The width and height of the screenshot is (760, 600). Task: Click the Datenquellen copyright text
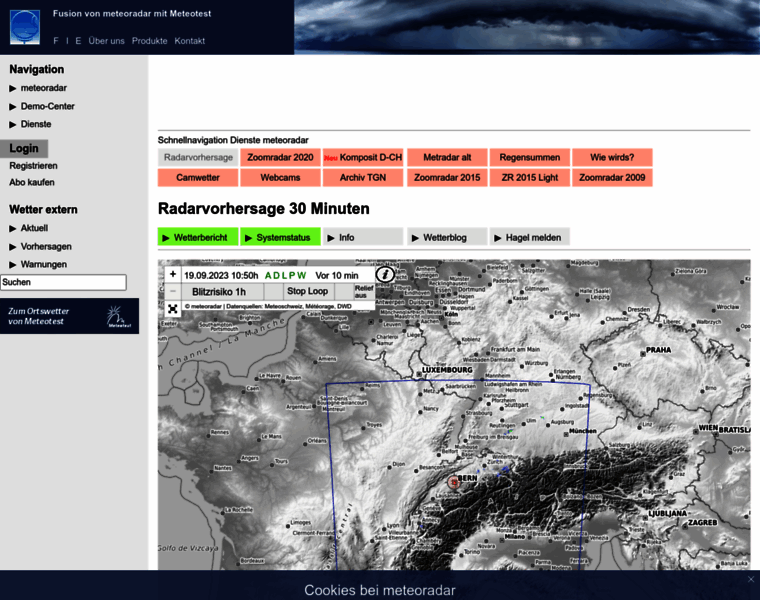point(268,306)
